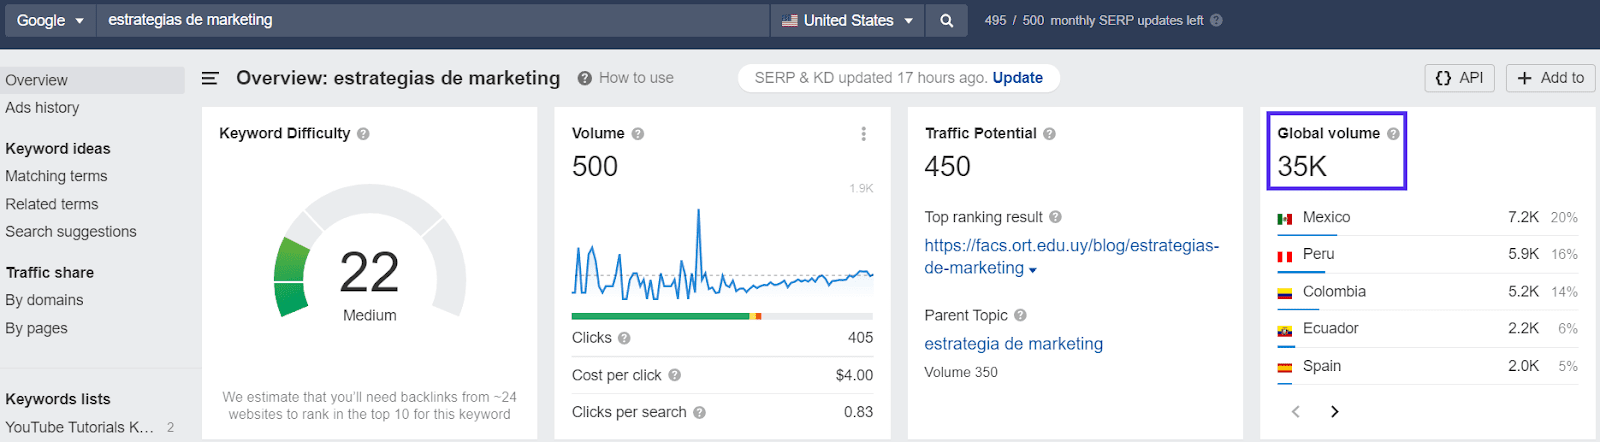Viewport: 1600px width, 442px height.
Task: Go to next page of countries list
Action: [1334, 412]
